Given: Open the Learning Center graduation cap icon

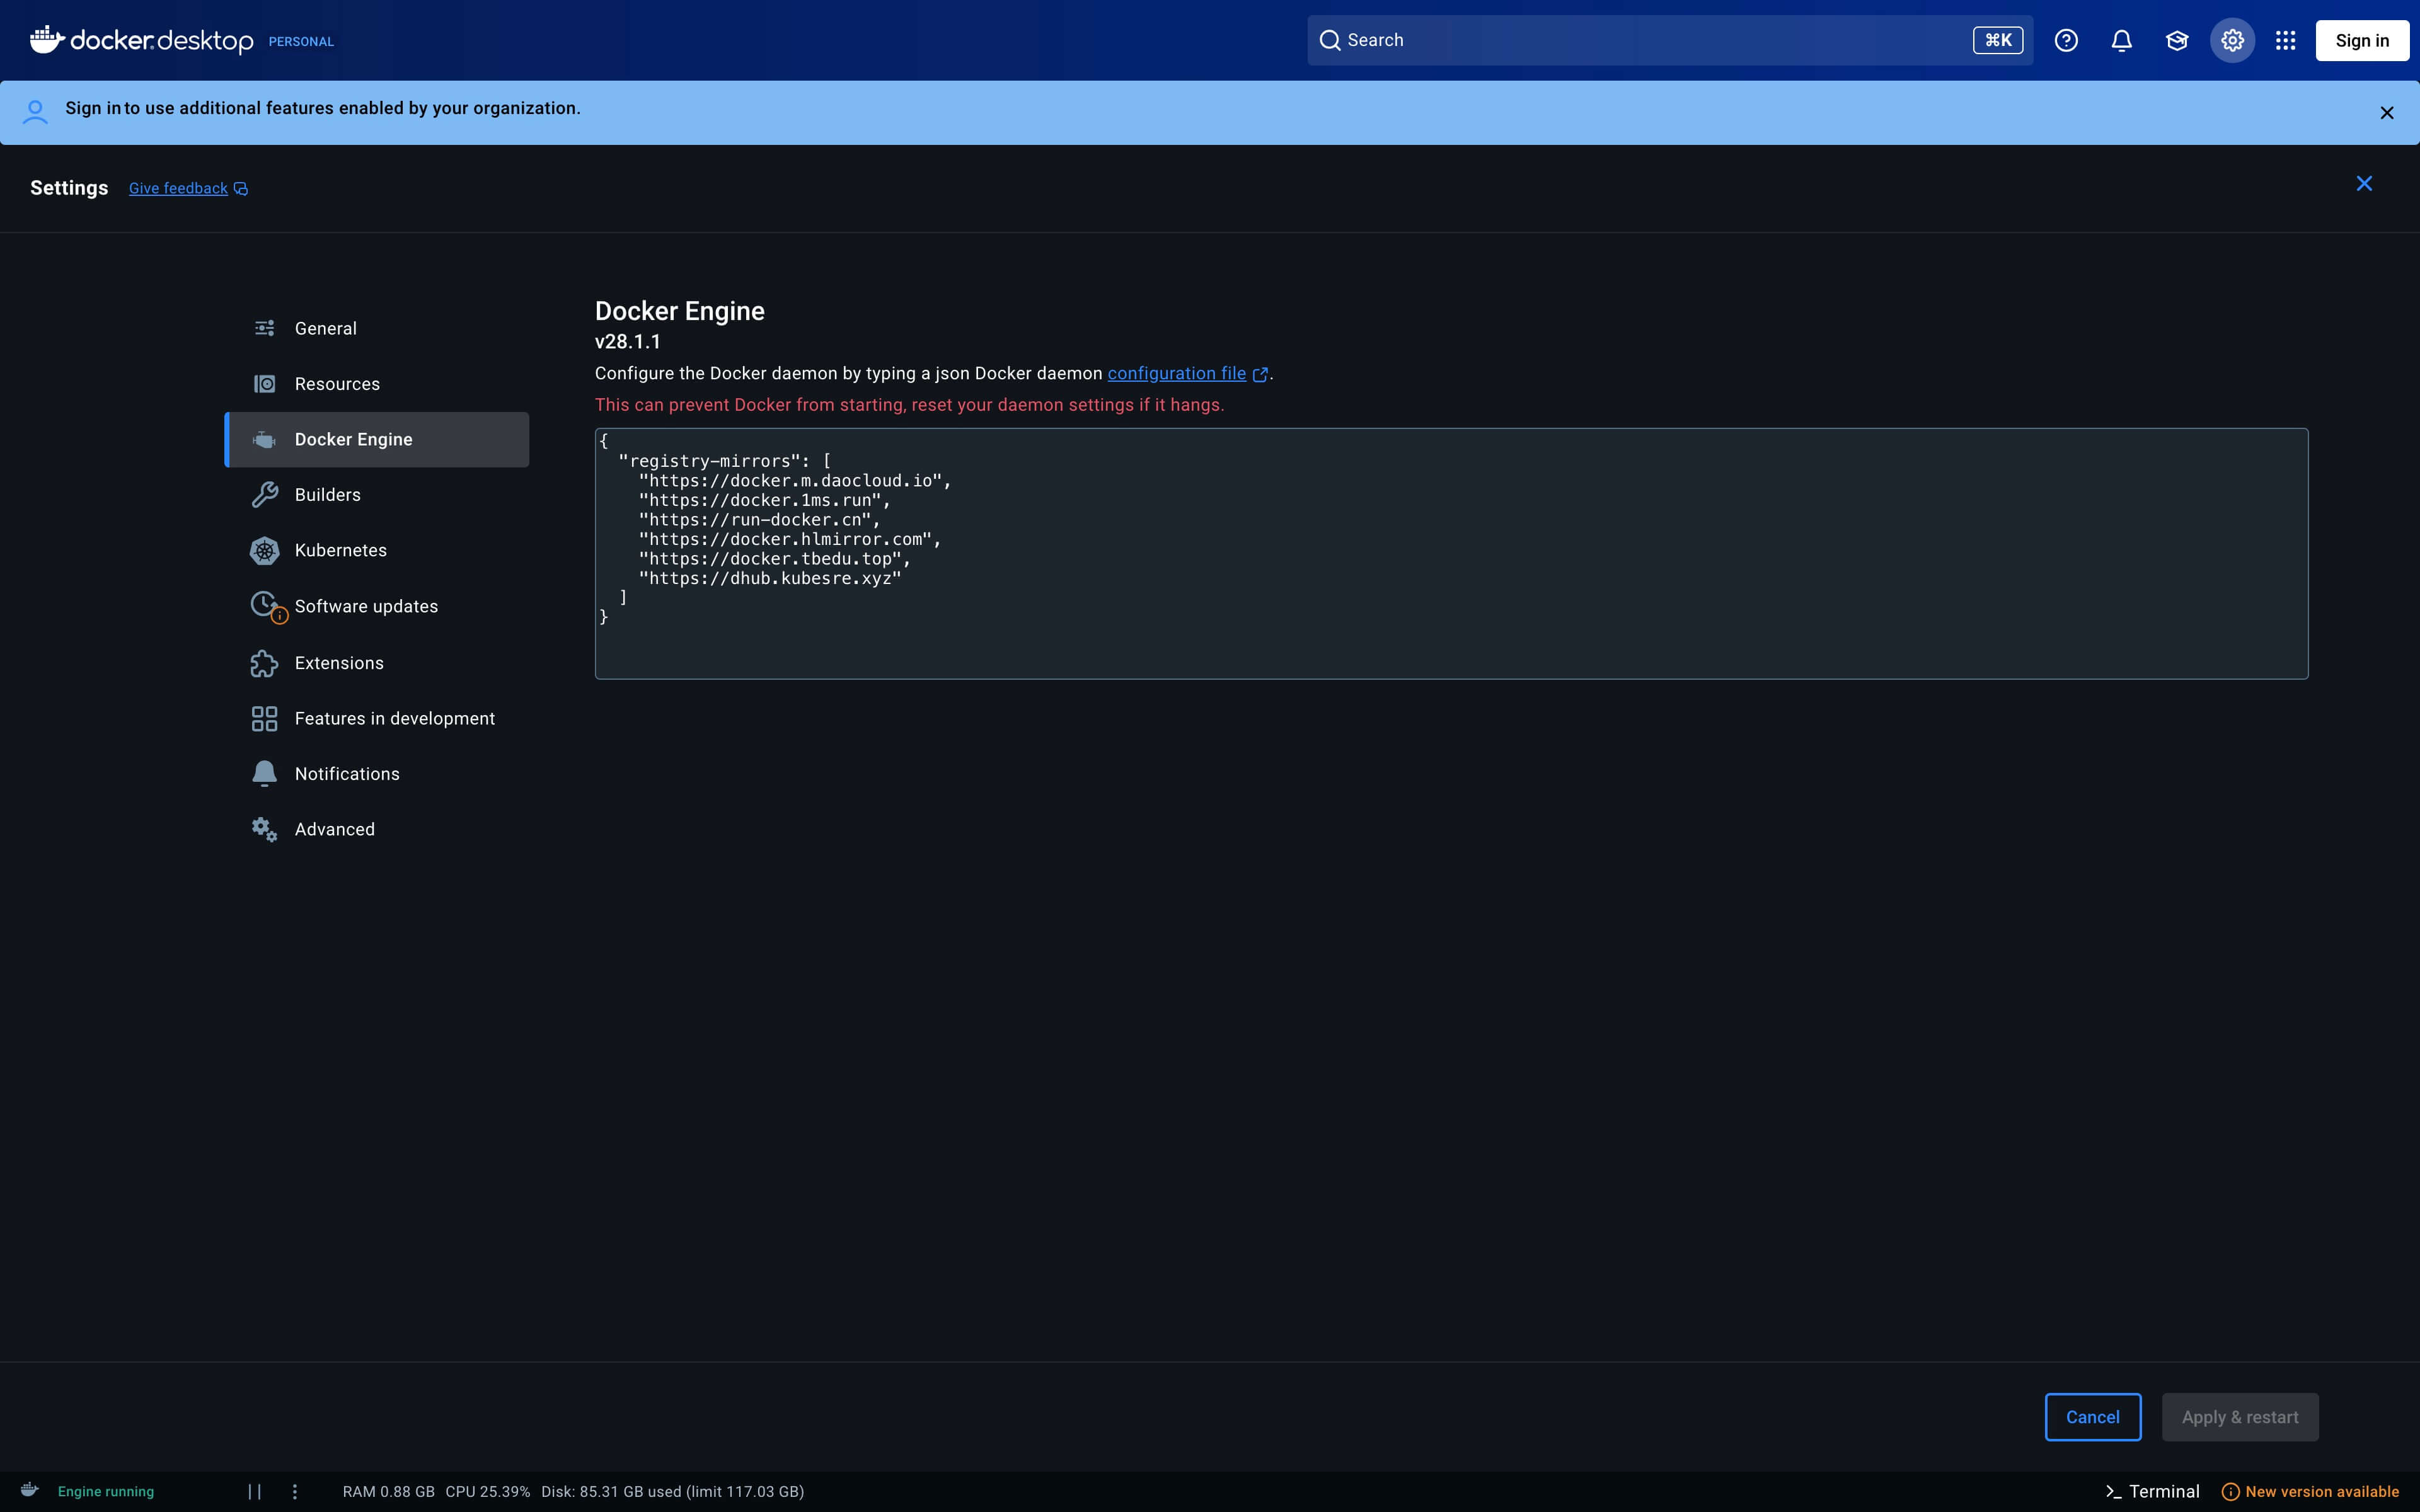Looking at the screenshot, I should pos(2176,40).
